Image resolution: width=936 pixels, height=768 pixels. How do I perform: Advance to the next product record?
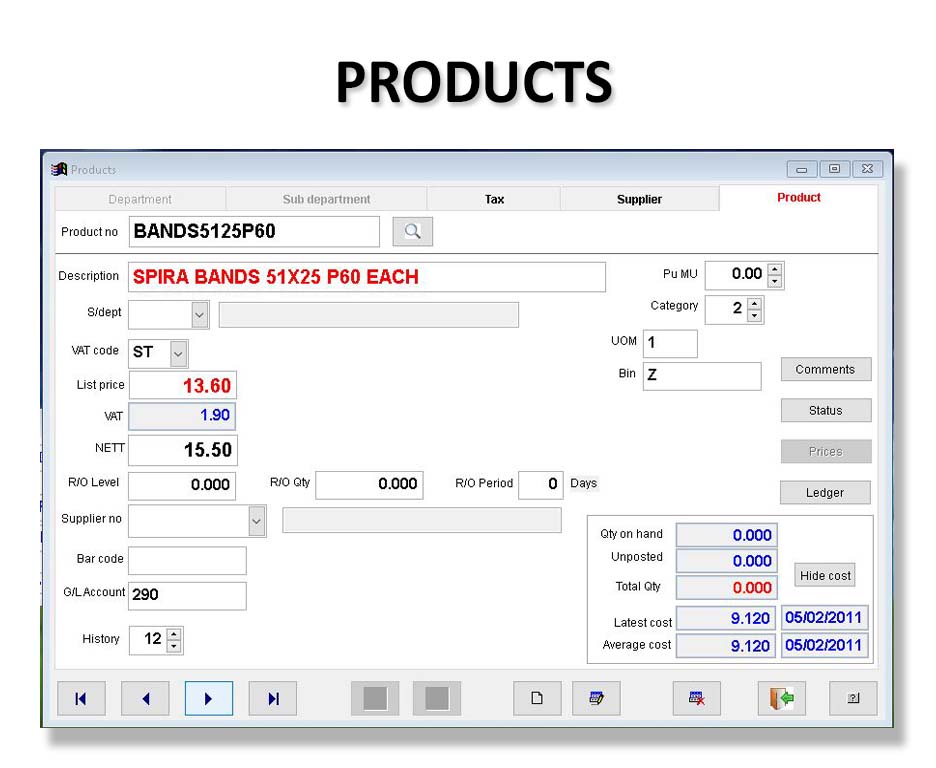(x=208, y=699)
